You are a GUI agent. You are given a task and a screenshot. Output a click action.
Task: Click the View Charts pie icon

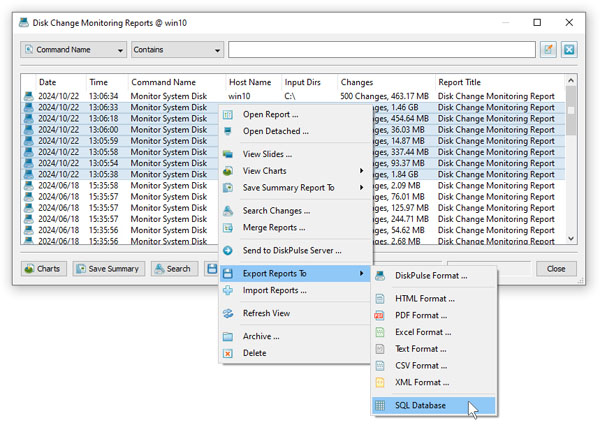click(228, 171)
